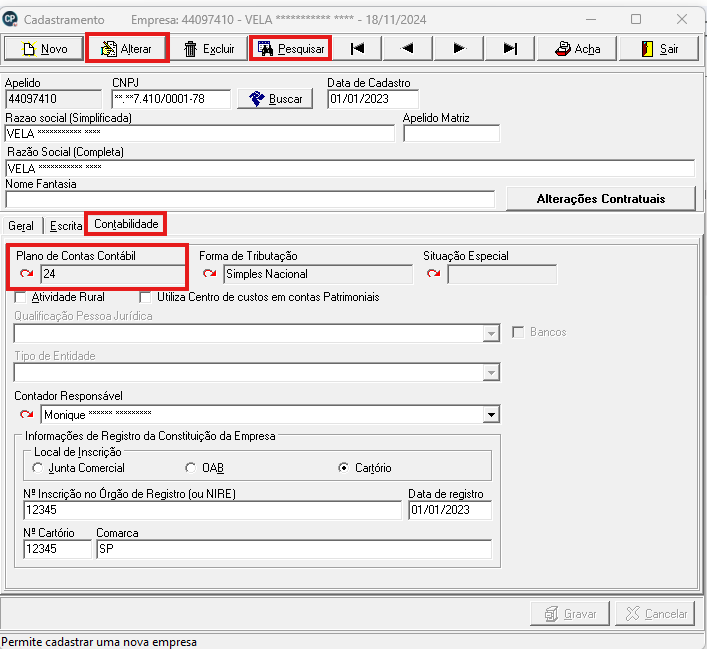Go to previous record arrow

pos(408,48)
